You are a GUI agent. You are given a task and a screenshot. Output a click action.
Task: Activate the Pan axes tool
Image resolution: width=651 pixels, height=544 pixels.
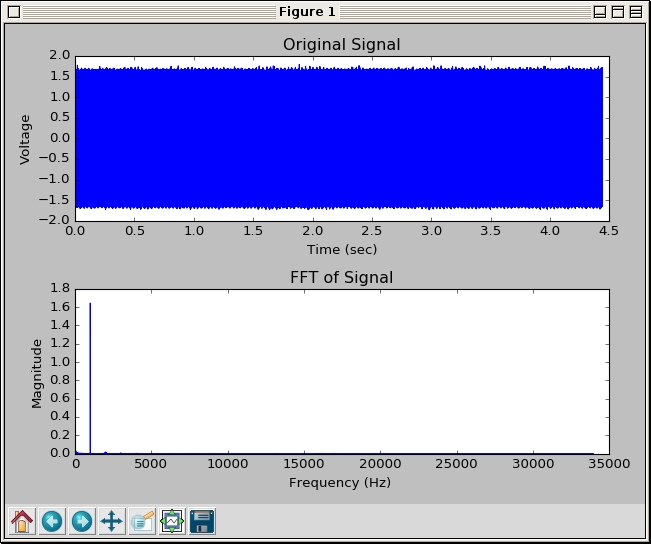tap(112, 521)
